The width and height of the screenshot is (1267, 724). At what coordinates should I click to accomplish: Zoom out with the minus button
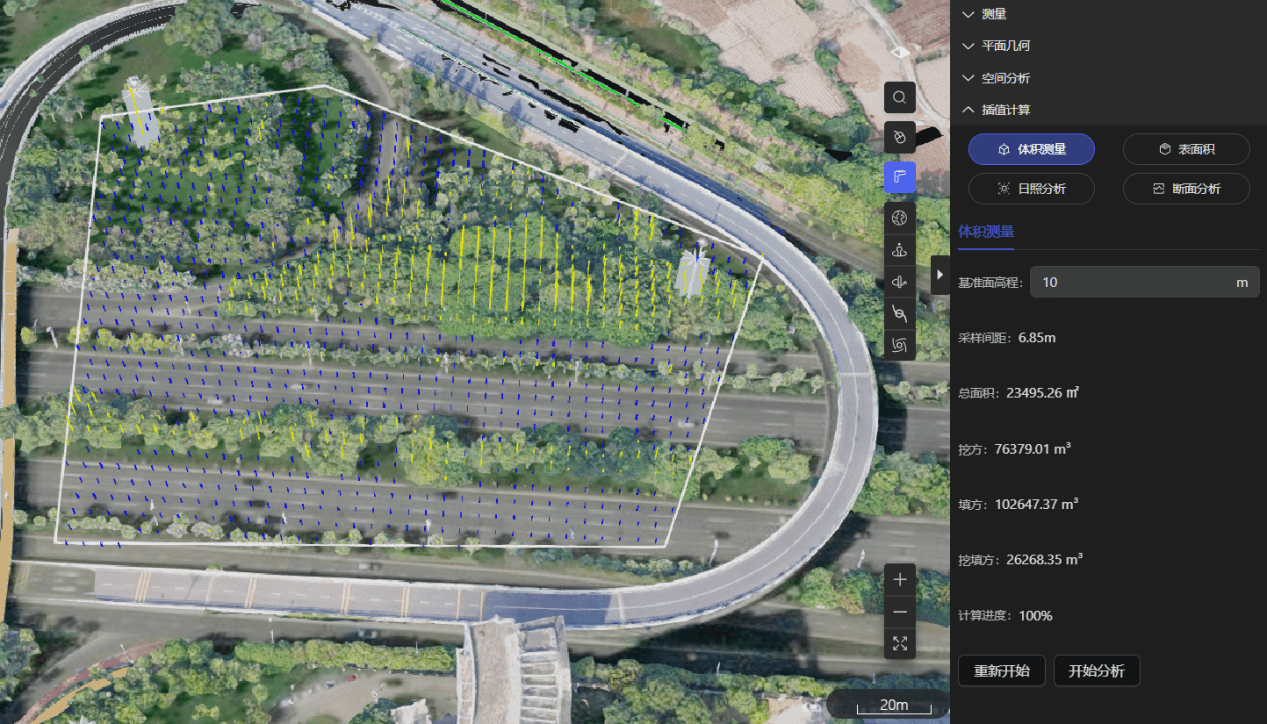(x=900, y=611)
